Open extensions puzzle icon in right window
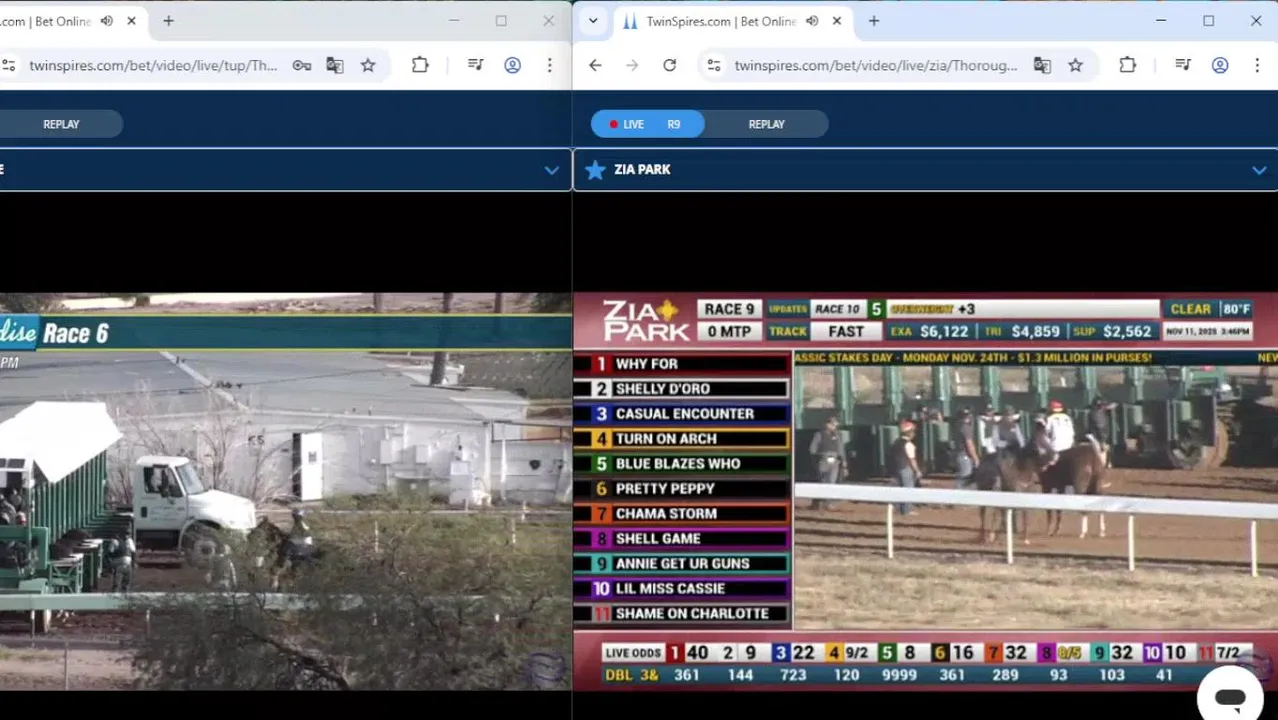 (x=1127, y=66)
